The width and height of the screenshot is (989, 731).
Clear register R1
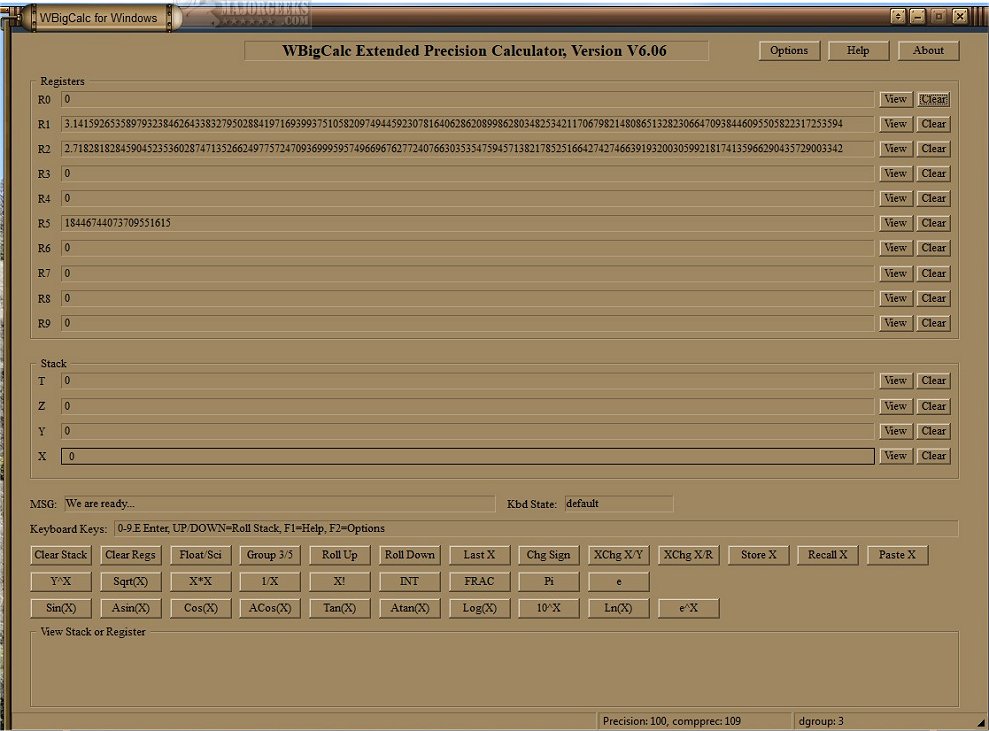pos(933,124)
